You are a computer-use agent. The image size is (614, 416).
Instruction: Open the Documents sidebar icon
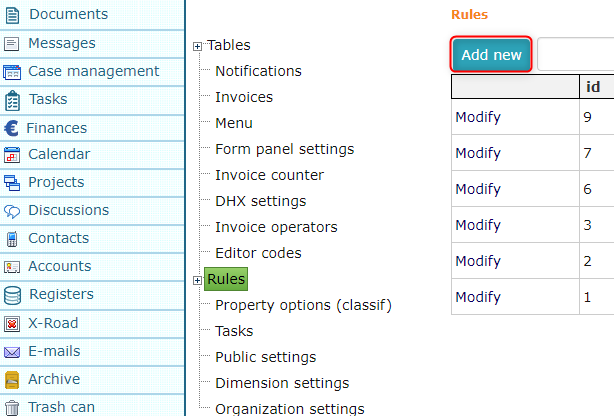click(x=12, y=15)
